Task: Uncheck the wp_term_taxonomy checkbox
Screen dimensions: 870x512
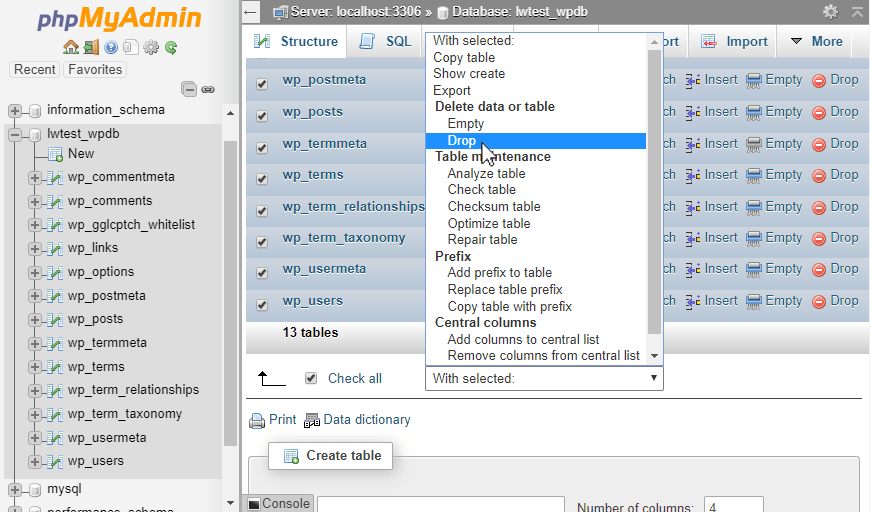Action: pos(262,242)
